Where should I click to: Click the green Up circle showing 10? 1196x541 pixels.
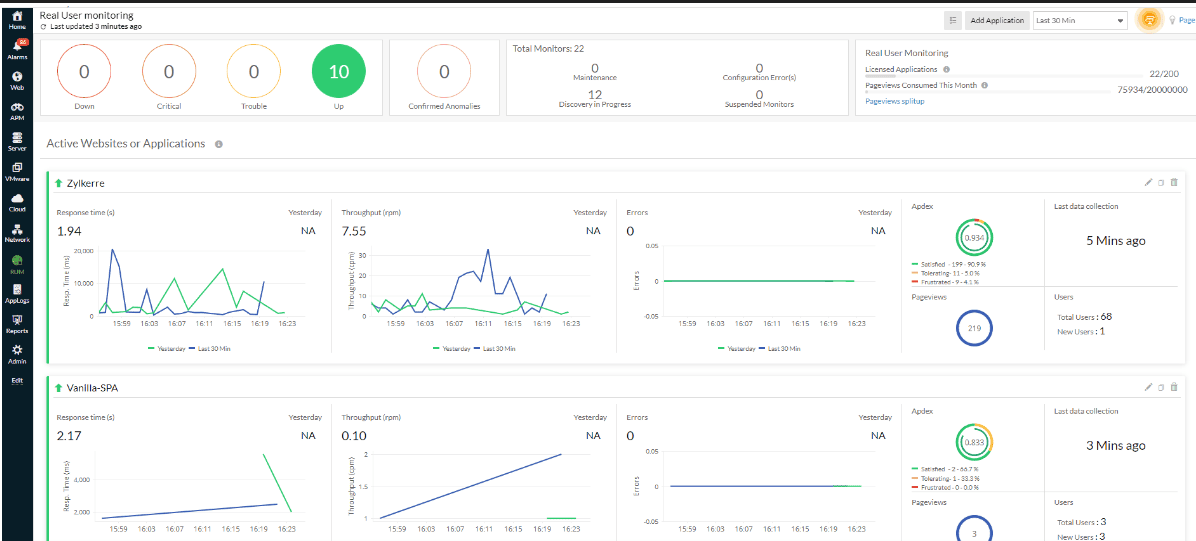[339, 72]
